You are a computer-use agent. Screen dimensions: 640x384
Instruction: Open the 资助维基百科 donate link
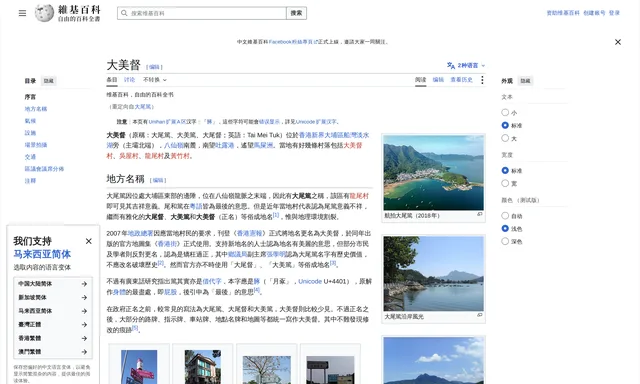563,13
